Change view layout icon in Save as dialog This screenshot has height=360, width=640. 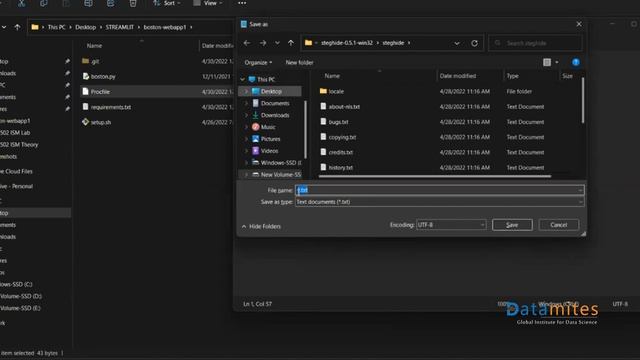tap(547, 62)
